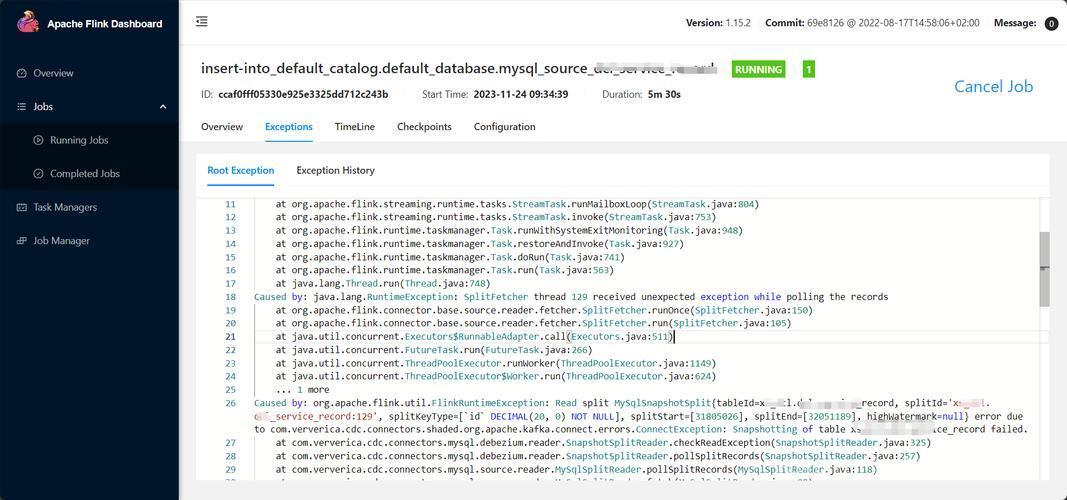Click line 13 runWithSystemExitMonitoring text
The image size is (1067, 500).
click(x=509, y=231)
